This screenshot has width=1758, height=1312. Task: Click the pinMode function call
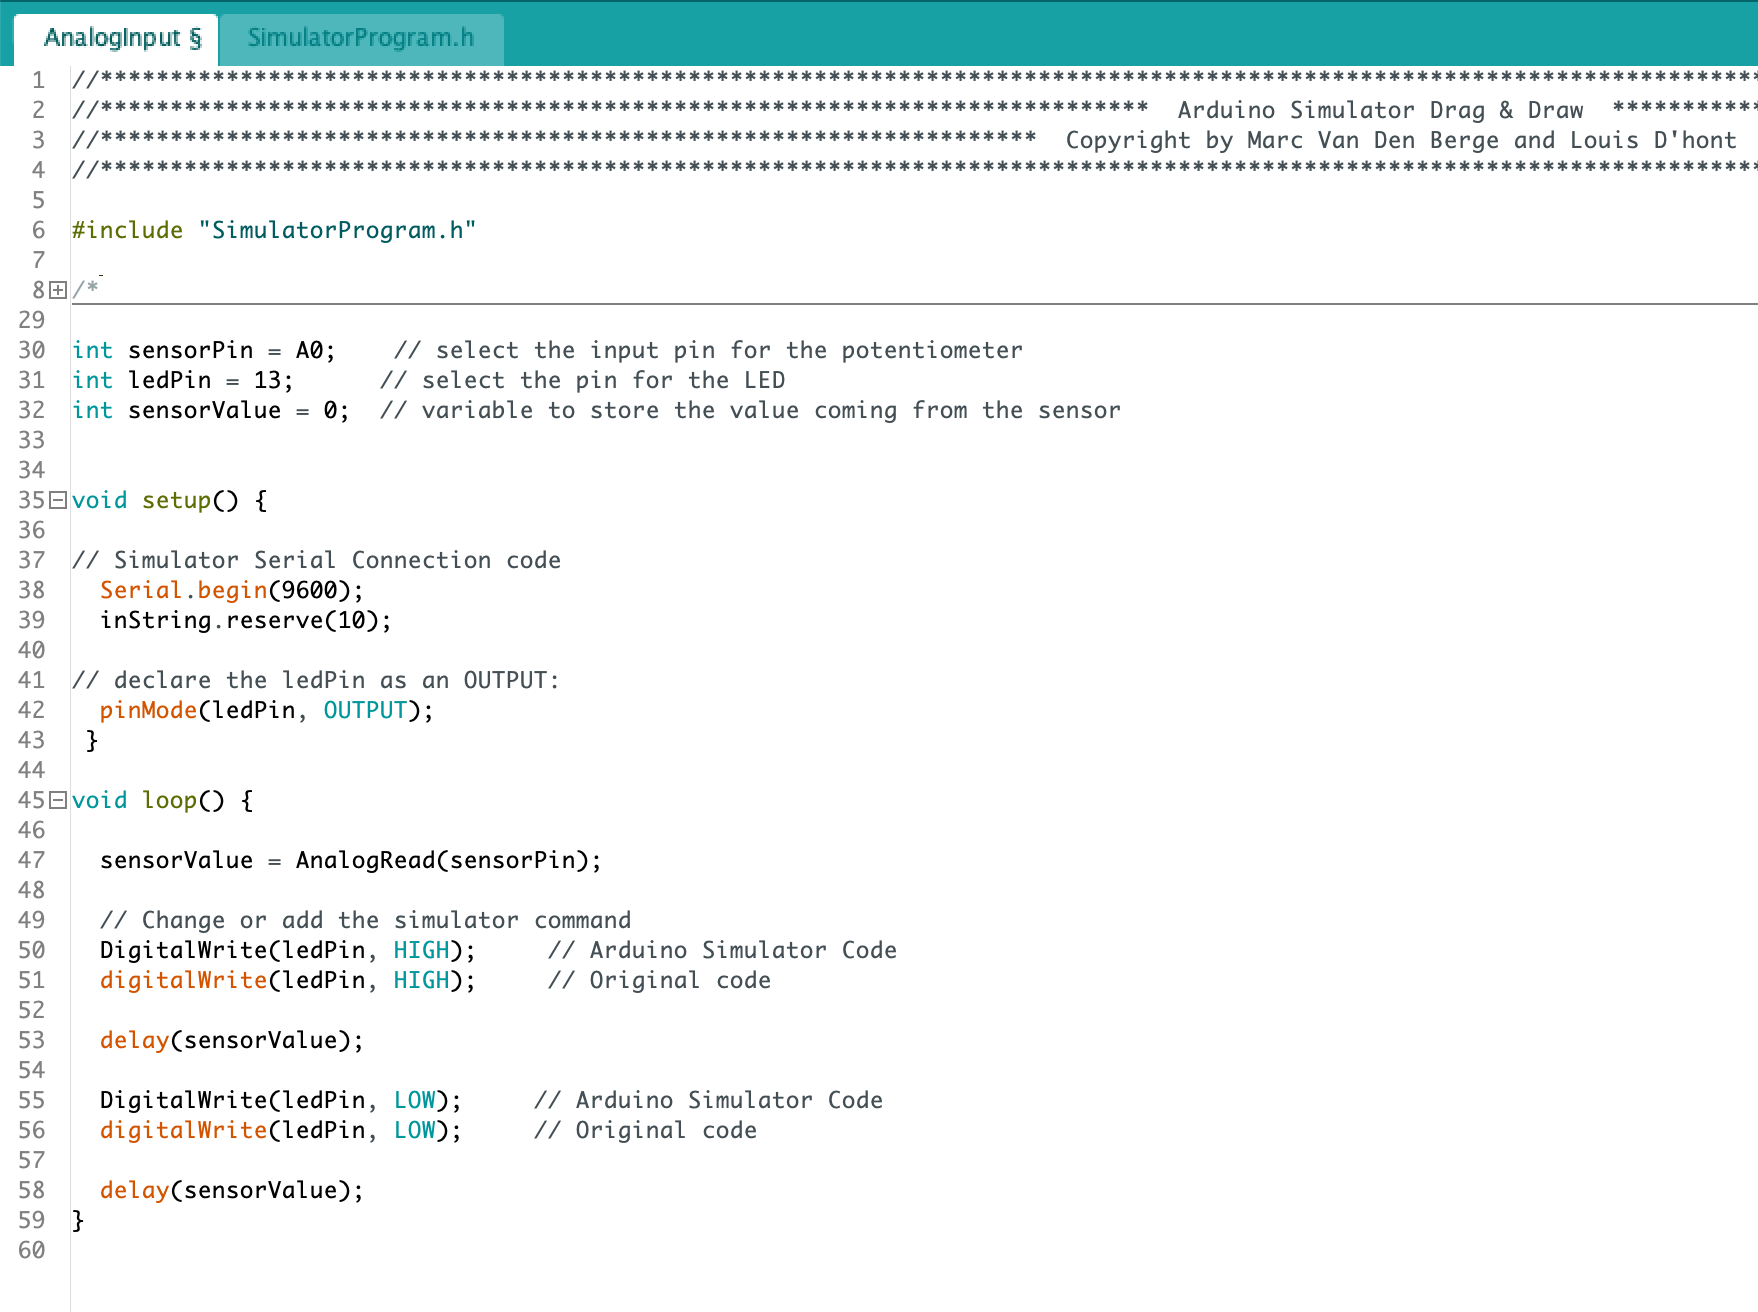(x=146, y=710)
